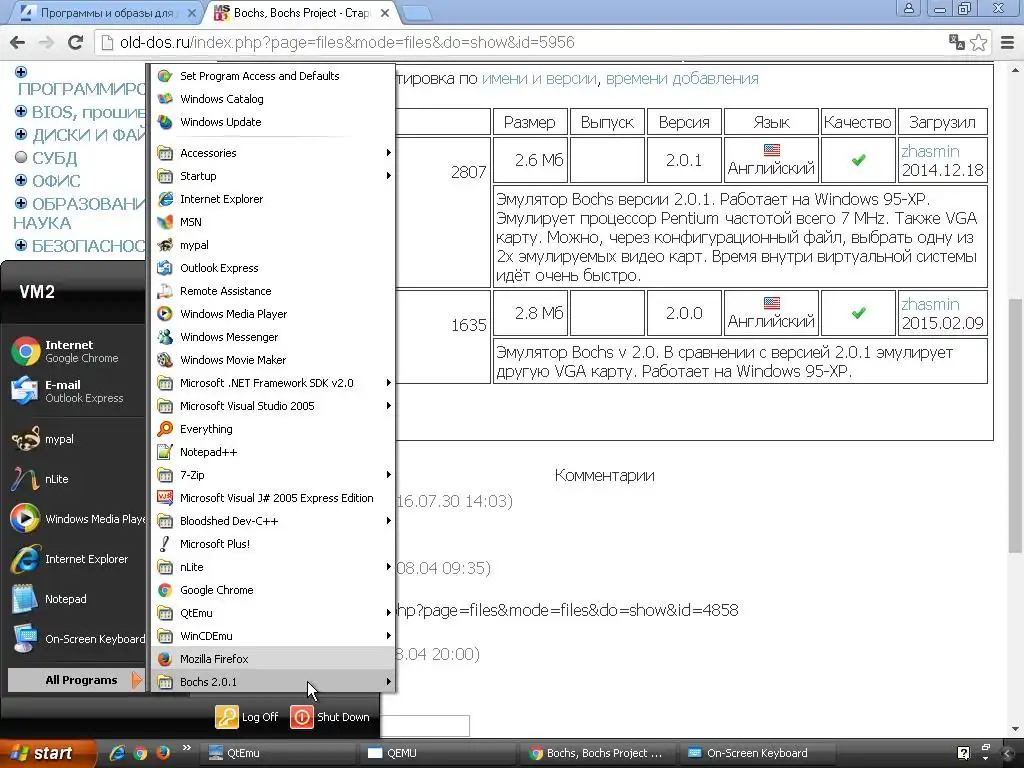Launch Microsoft Visual J# 2005 Express Edition

(x=273, y=498)
